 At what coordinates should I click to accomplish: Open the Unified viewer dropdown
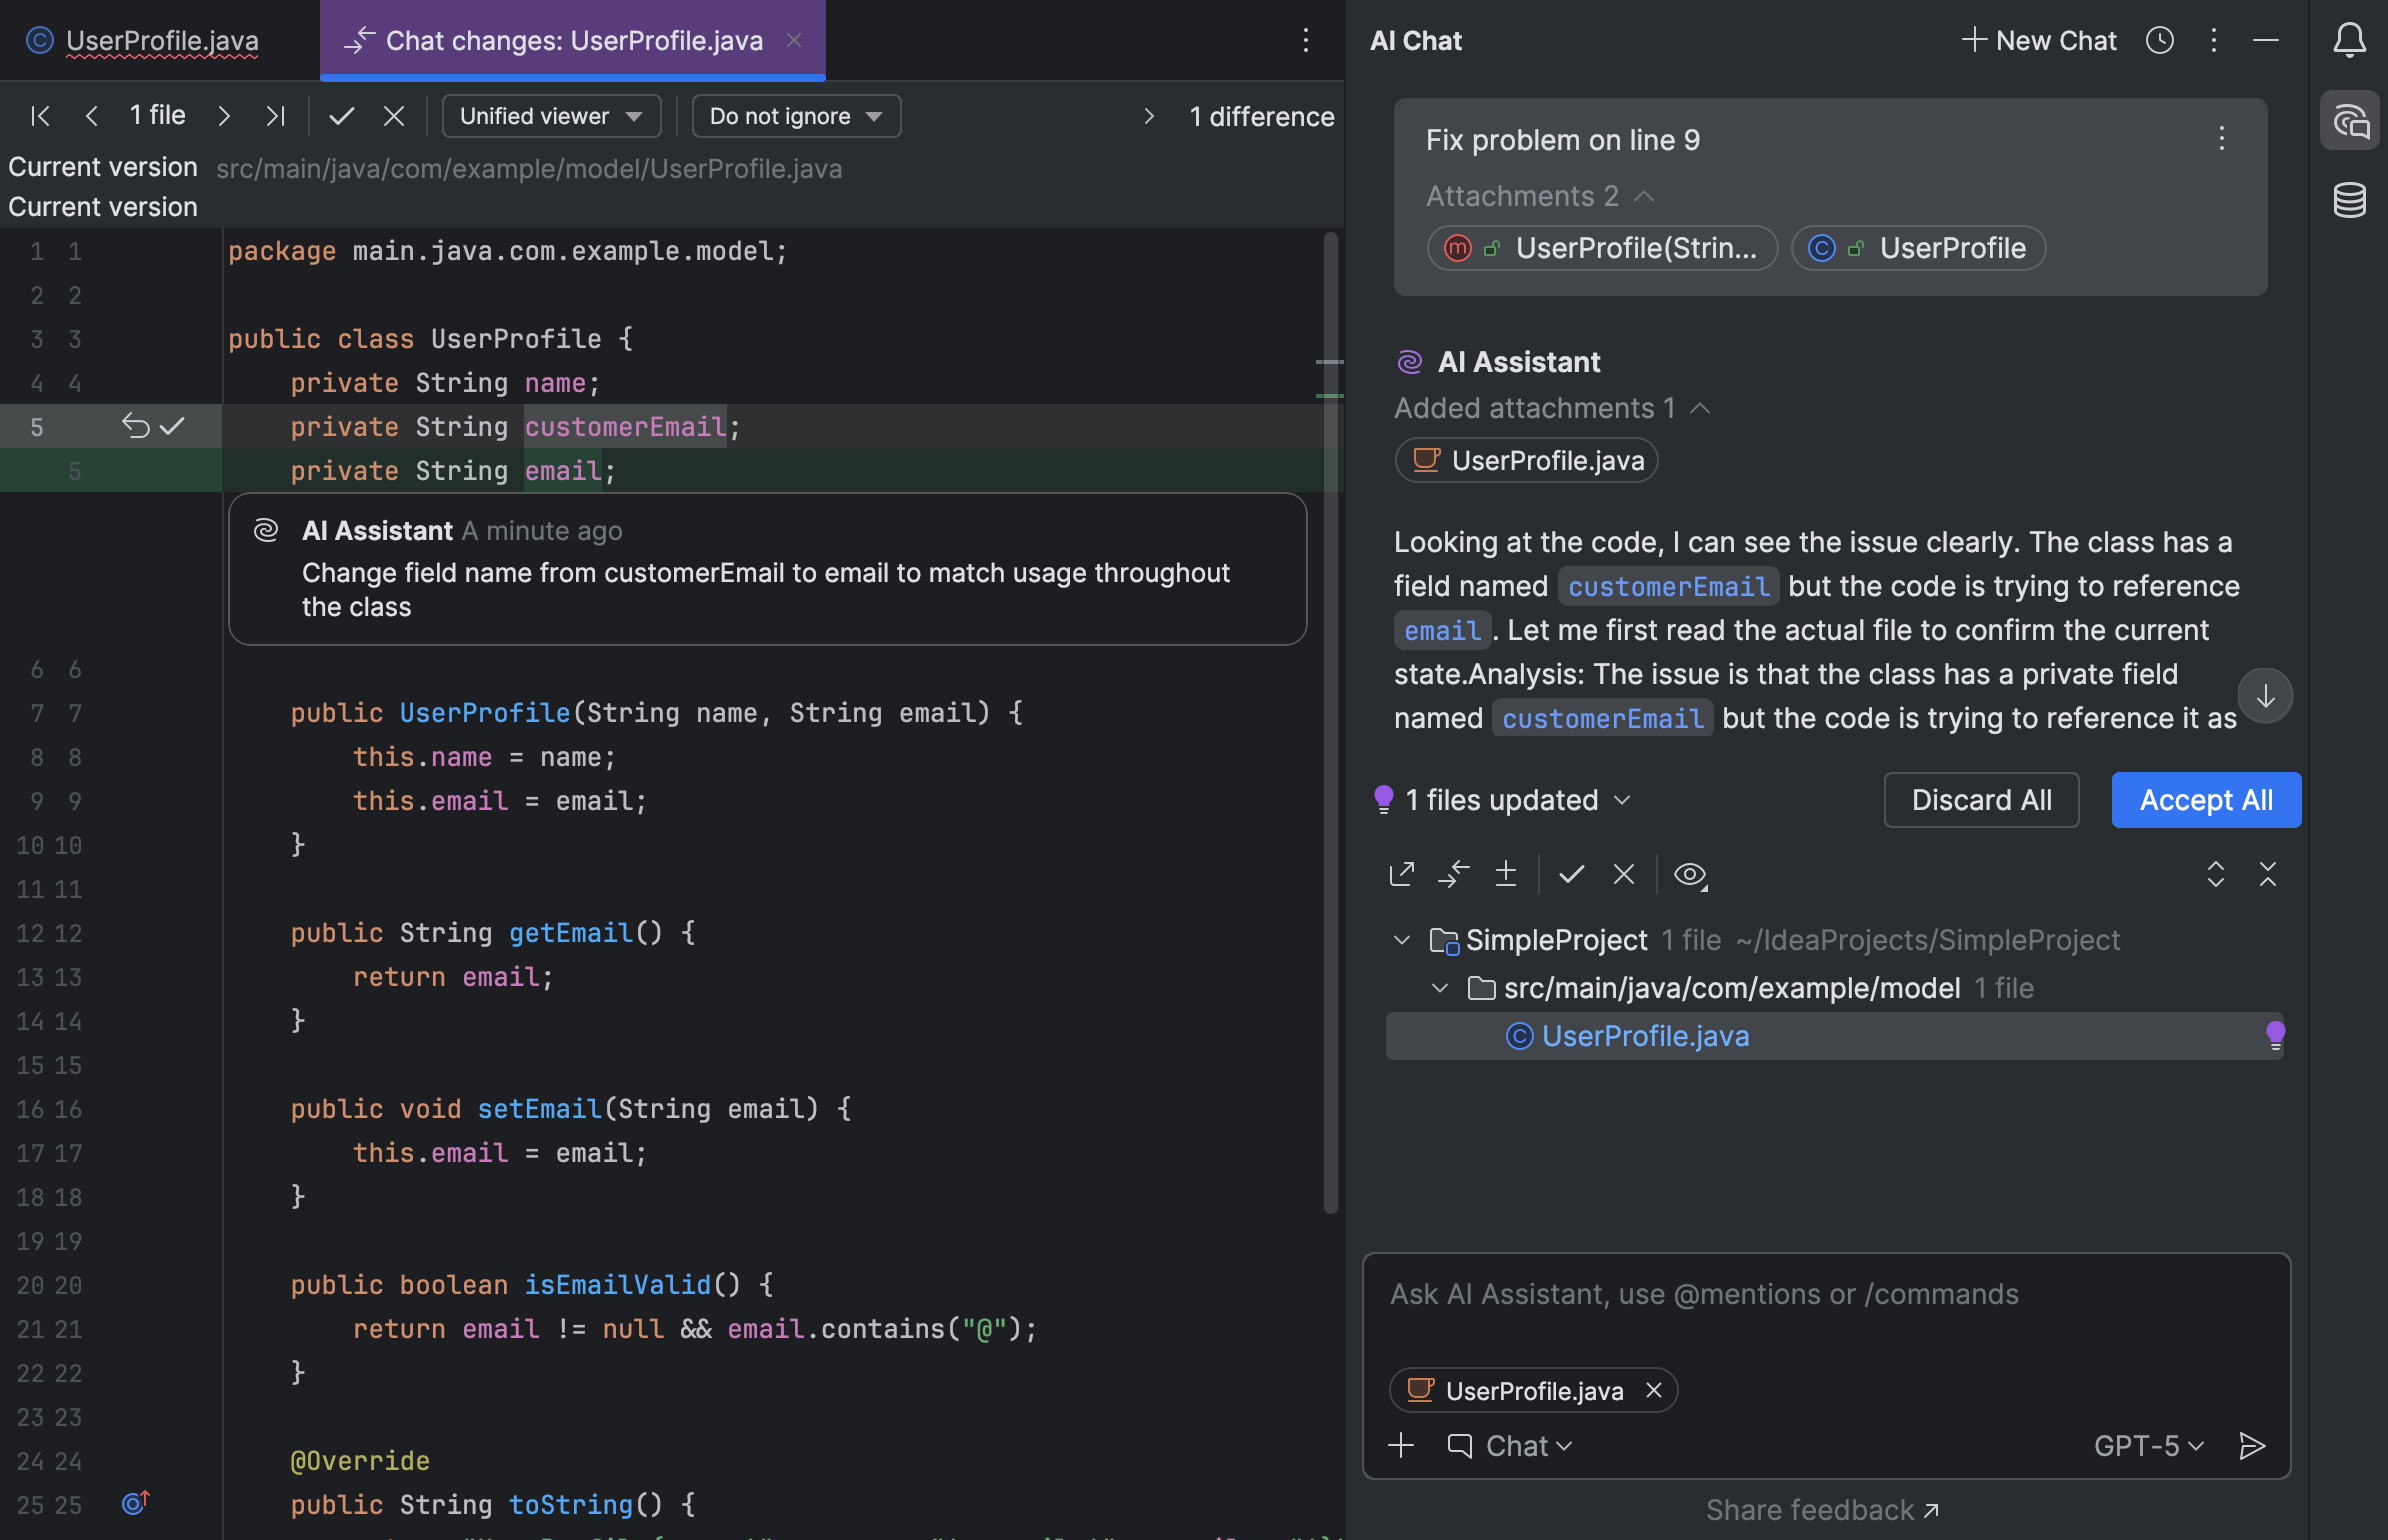551,115
